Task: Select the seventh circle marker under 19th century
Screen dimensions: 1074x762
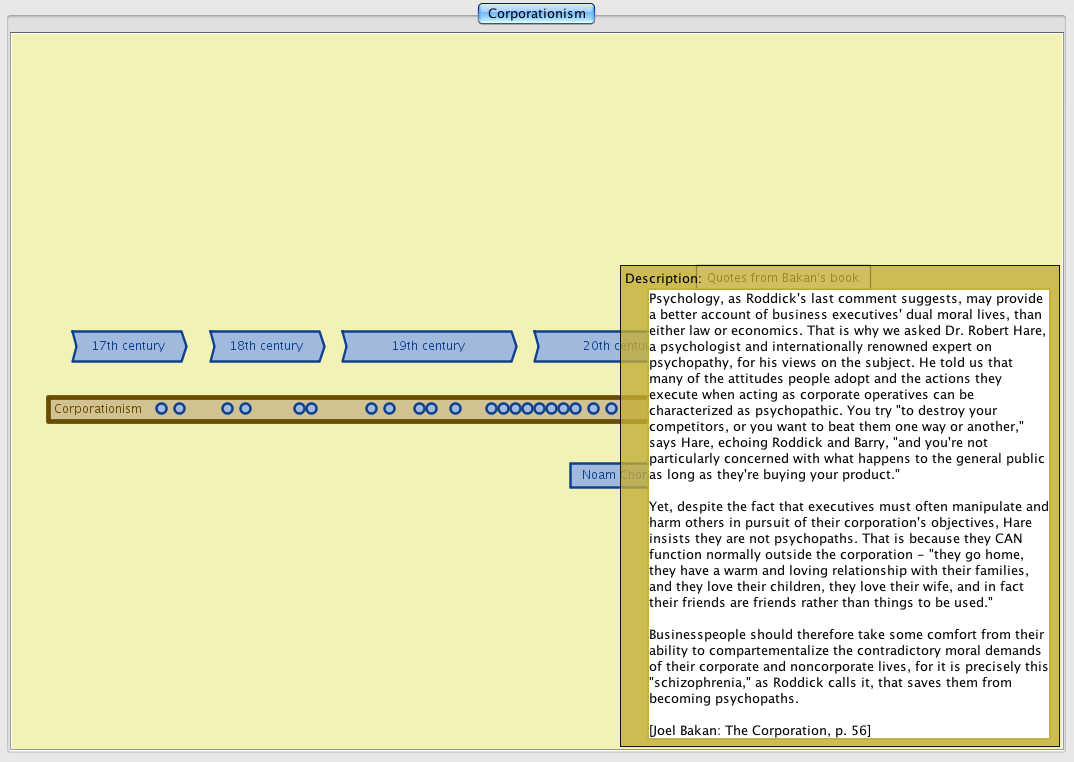Action: tap(372, 409)
